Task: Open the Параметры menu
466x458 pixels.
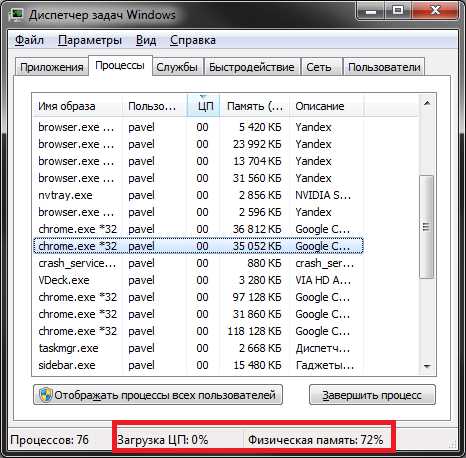Action: [x=90, y=40]
